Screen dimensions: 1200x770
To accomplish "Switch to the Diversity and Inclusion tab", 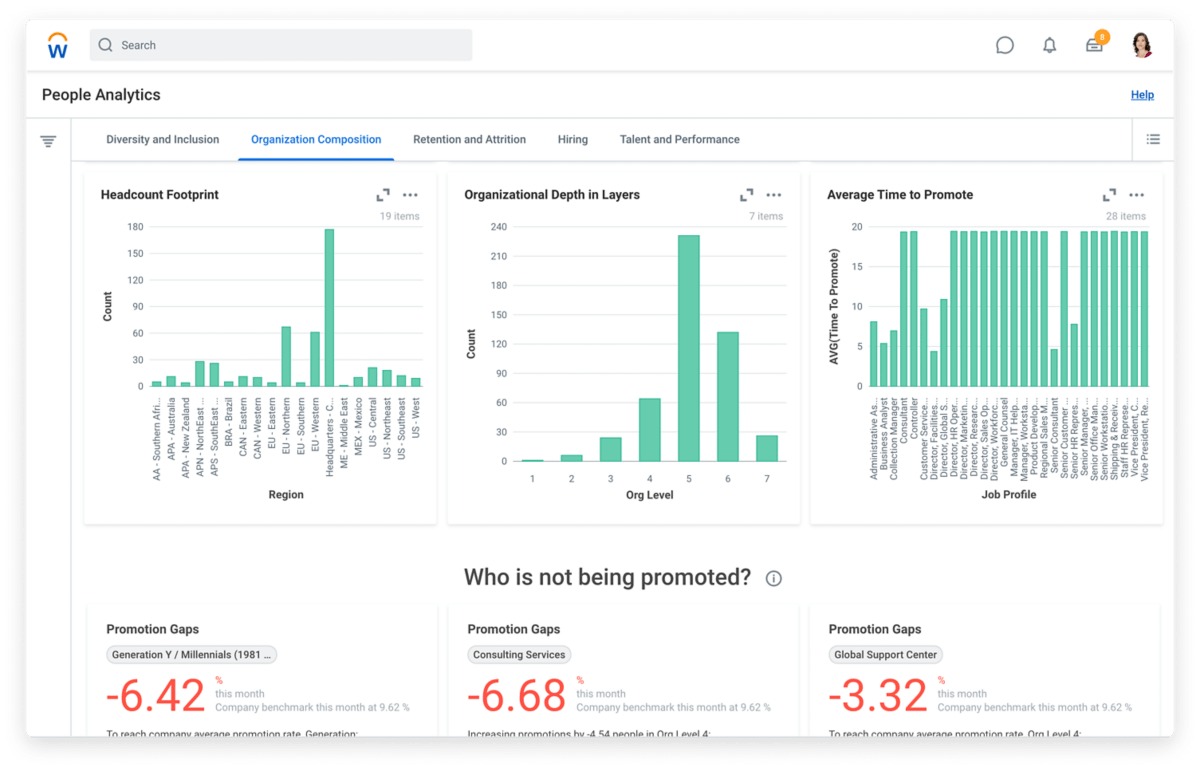I will [163, 140].
